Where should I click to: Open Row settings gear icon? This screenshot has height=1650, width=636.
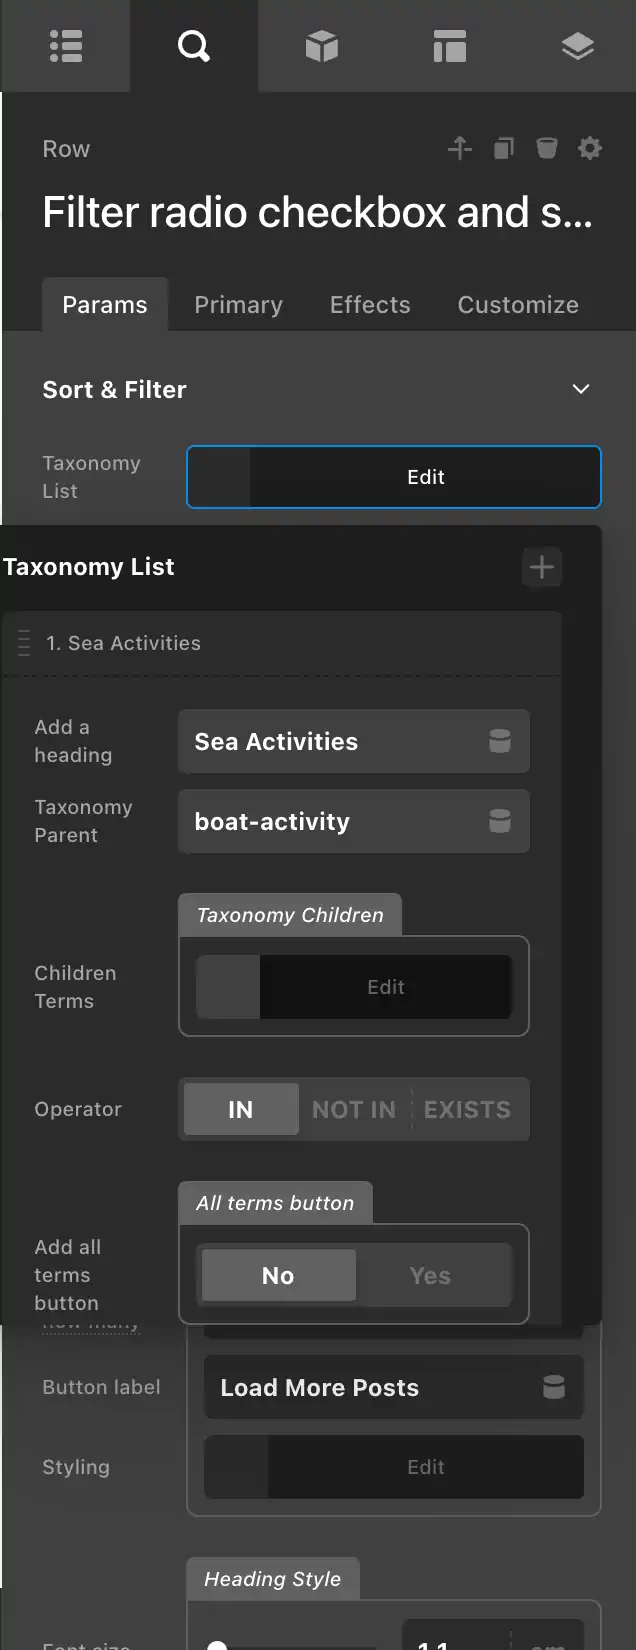point(590,149)
